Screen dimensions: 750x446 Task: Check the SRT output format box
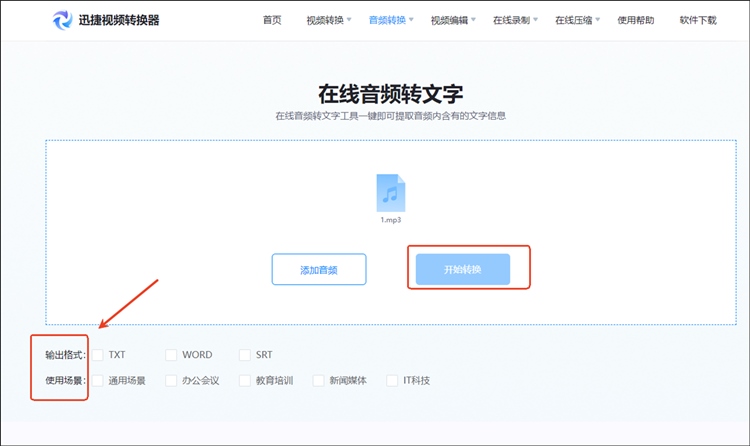coord(245,355)
